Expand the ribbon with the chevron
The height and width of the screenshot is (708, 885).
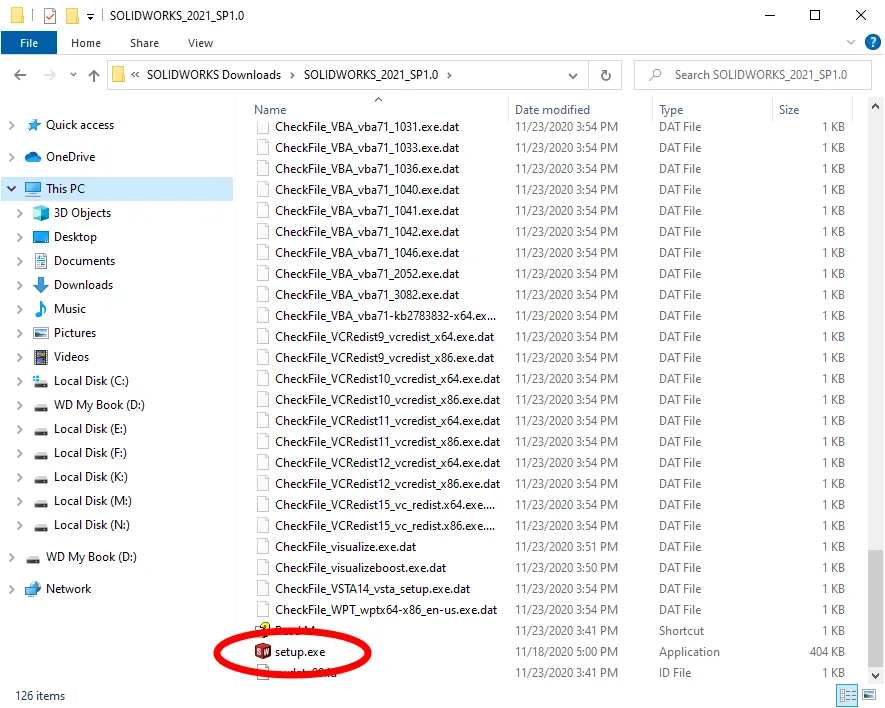(851, 42)
